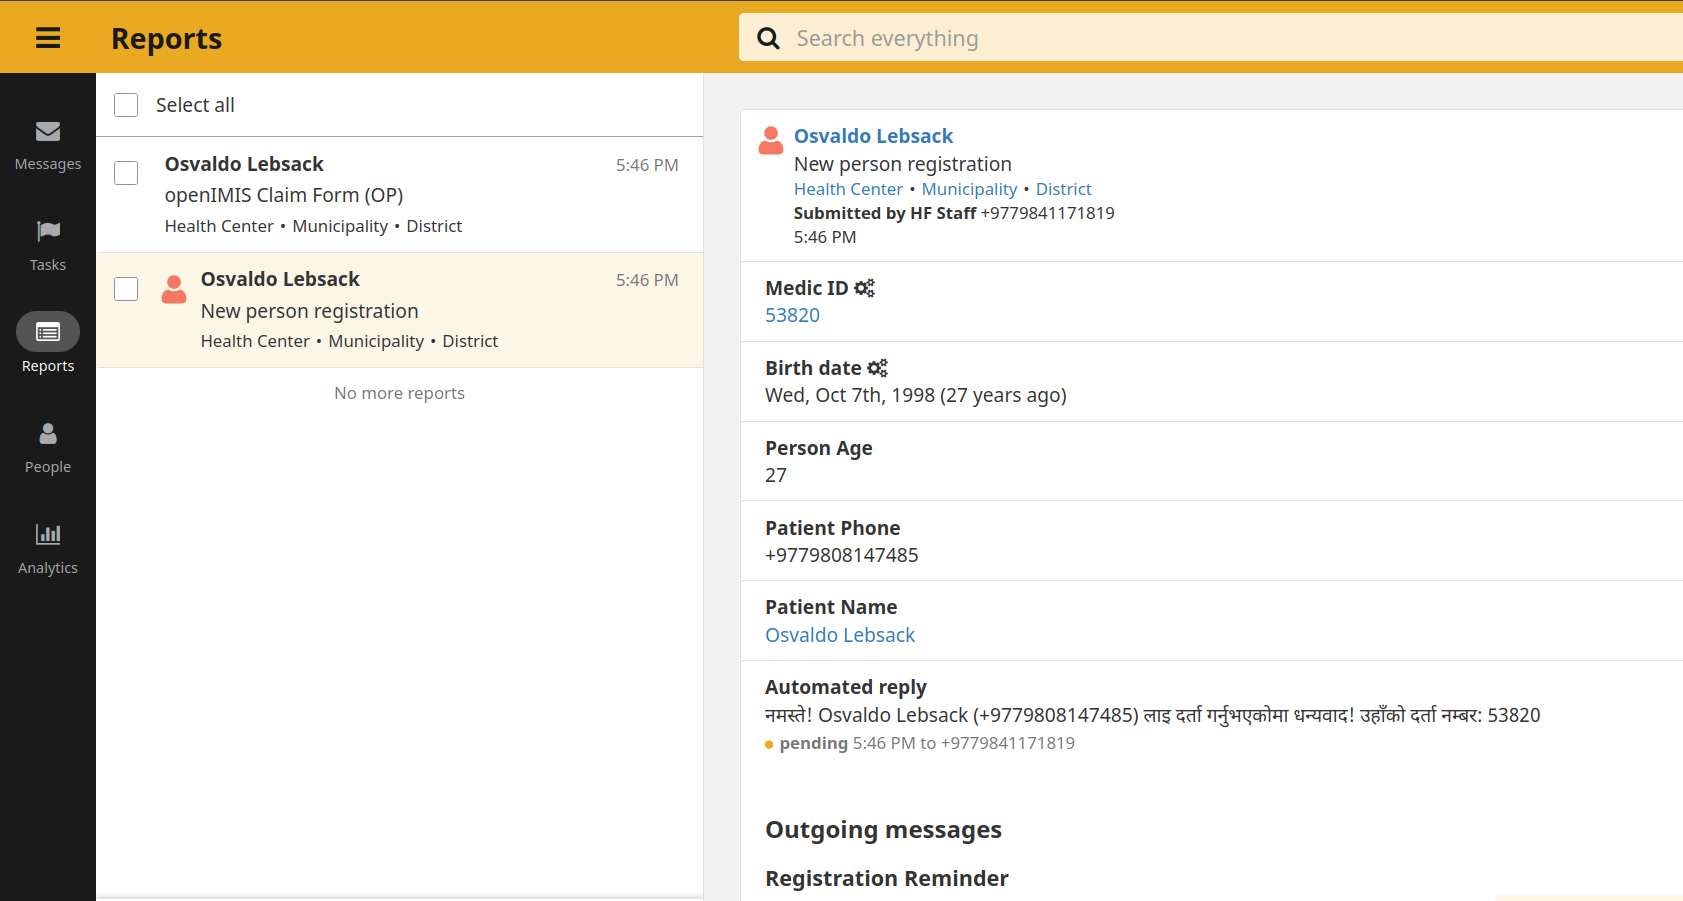Click the search magnifier icon
The width and height of the screenshot is (1683, 901).
coord(768,38)
